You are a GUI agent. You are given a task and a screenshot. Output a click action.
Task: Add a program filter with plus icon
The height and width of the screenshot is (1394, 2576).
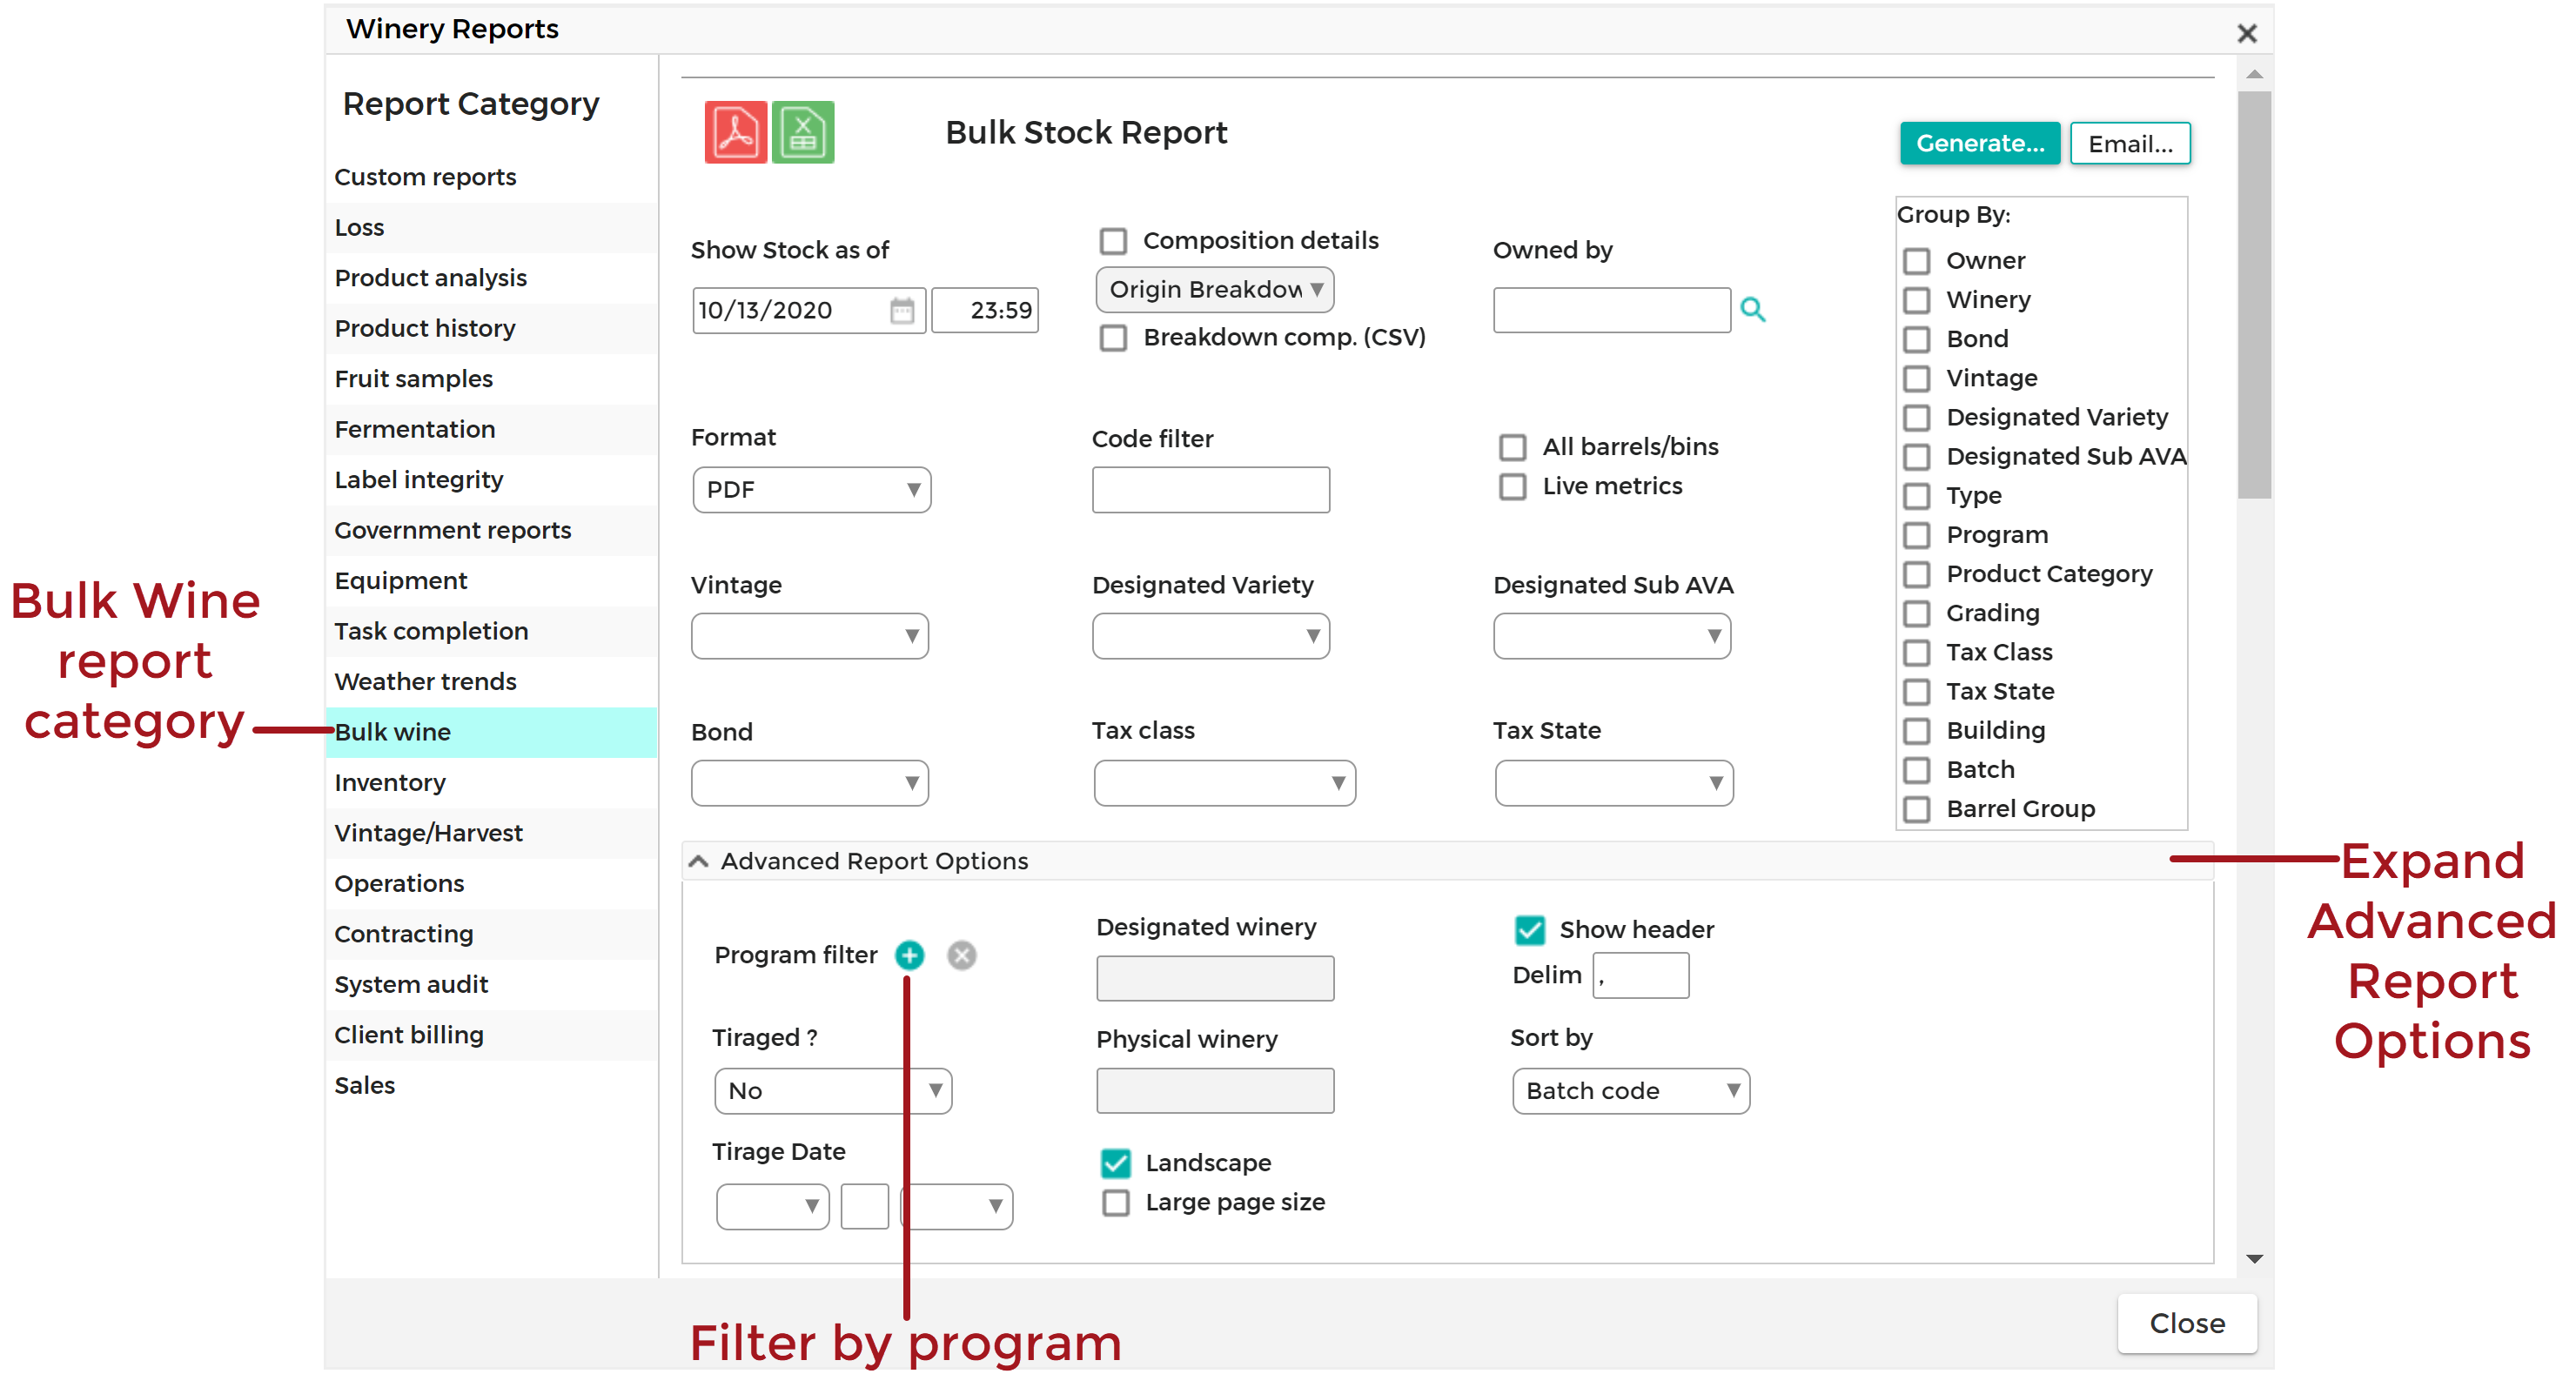coord(909,955)
